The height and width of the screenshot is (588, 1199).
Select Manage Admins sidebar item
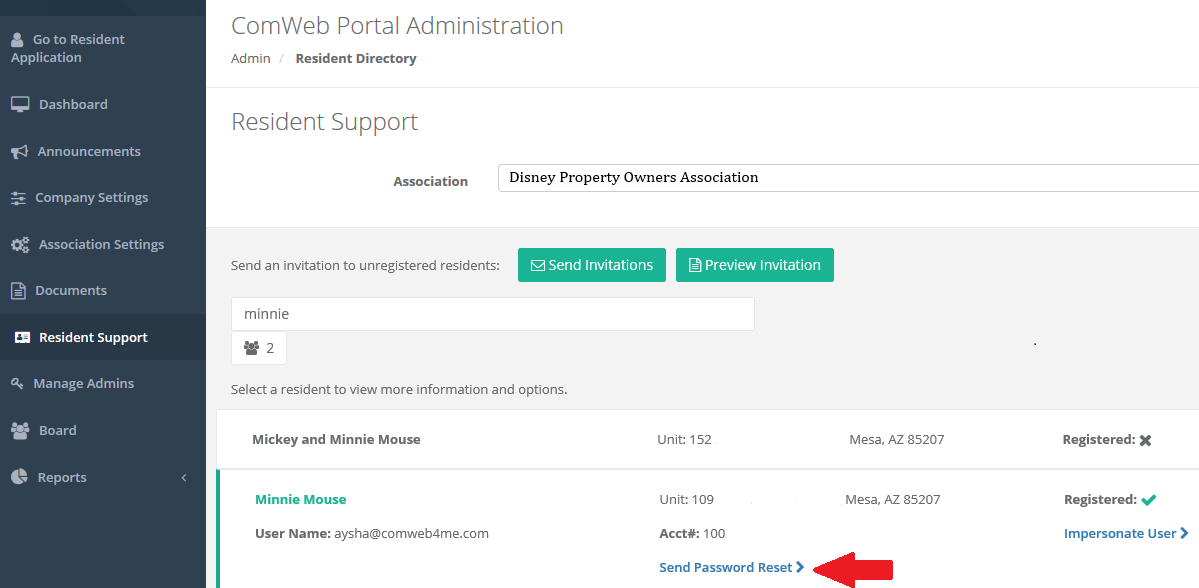tap(83, 384)
